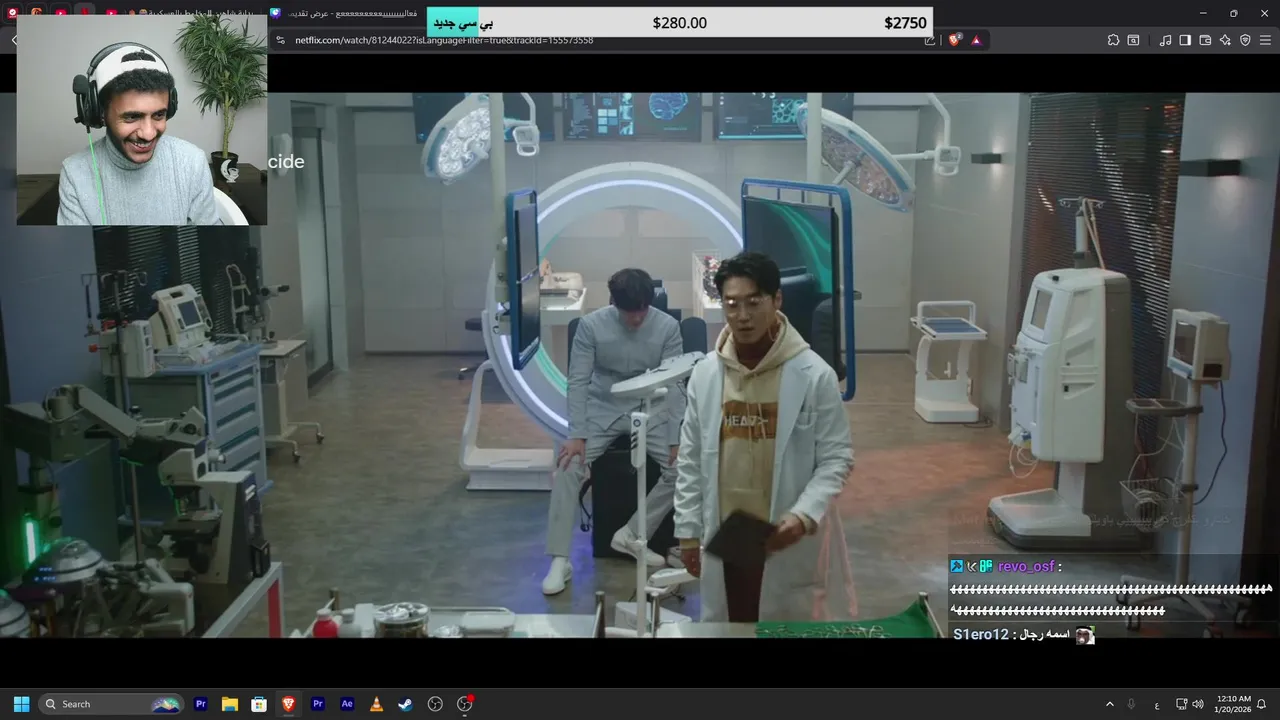Open File Explorer from the taskbar
Viewport: 1280px width, 720px height.
click(x=230, y=704)
